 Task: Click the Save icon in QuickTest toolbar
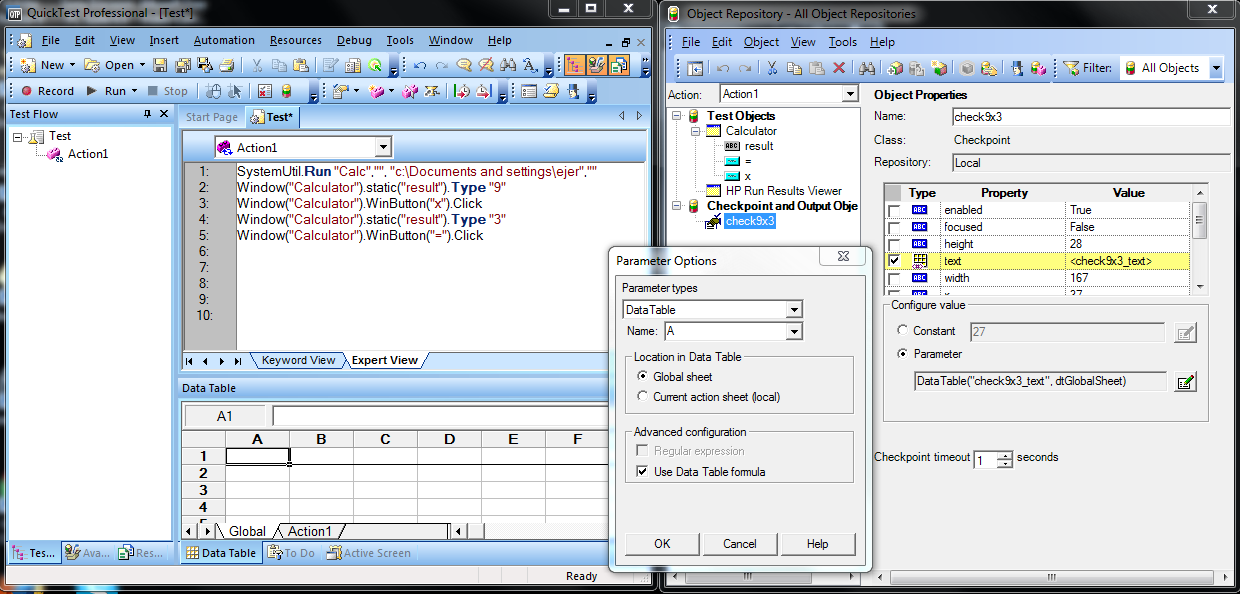[x=160, y=65]
